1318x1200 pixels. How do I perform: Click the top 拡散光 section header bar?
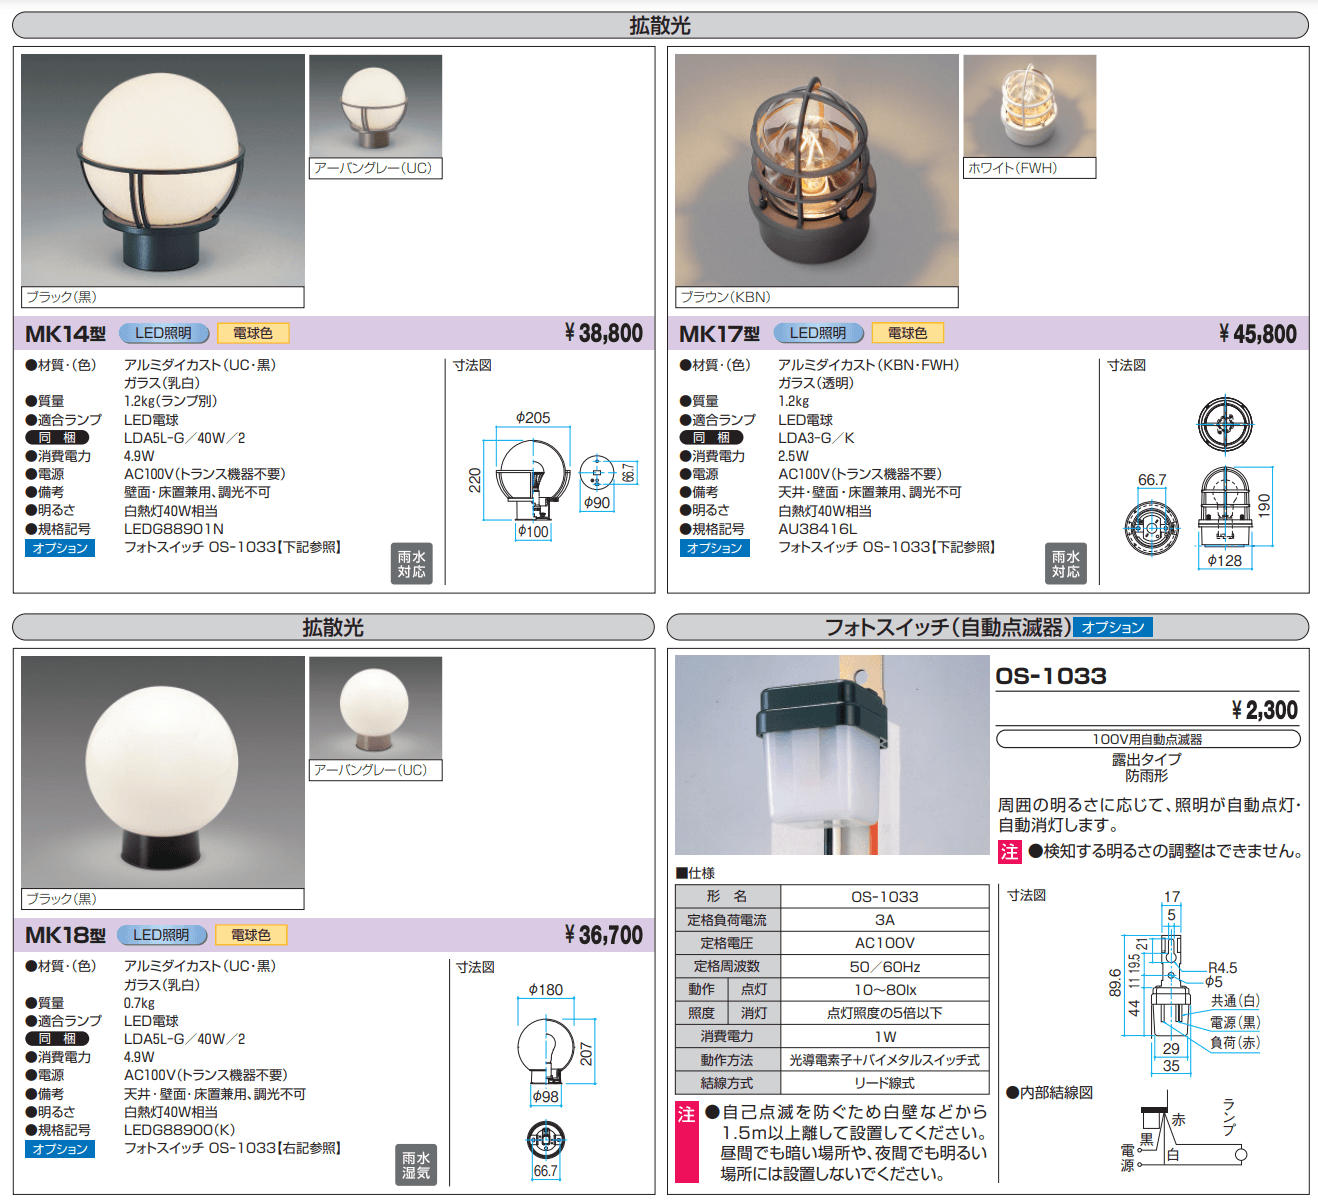tap(660, 25)
